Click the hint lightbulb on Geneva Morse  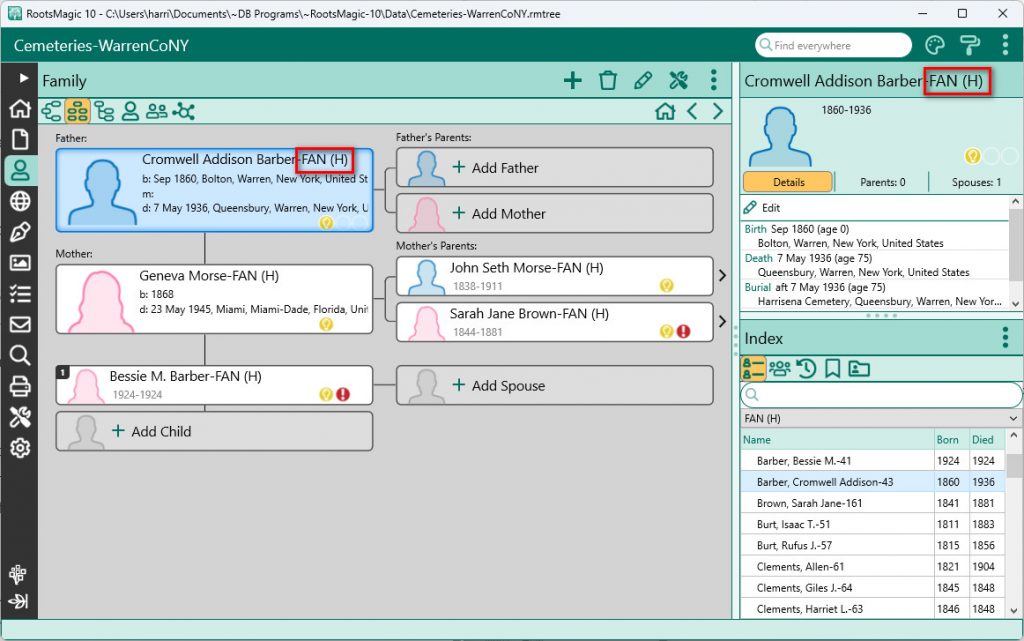pos(326,324)
